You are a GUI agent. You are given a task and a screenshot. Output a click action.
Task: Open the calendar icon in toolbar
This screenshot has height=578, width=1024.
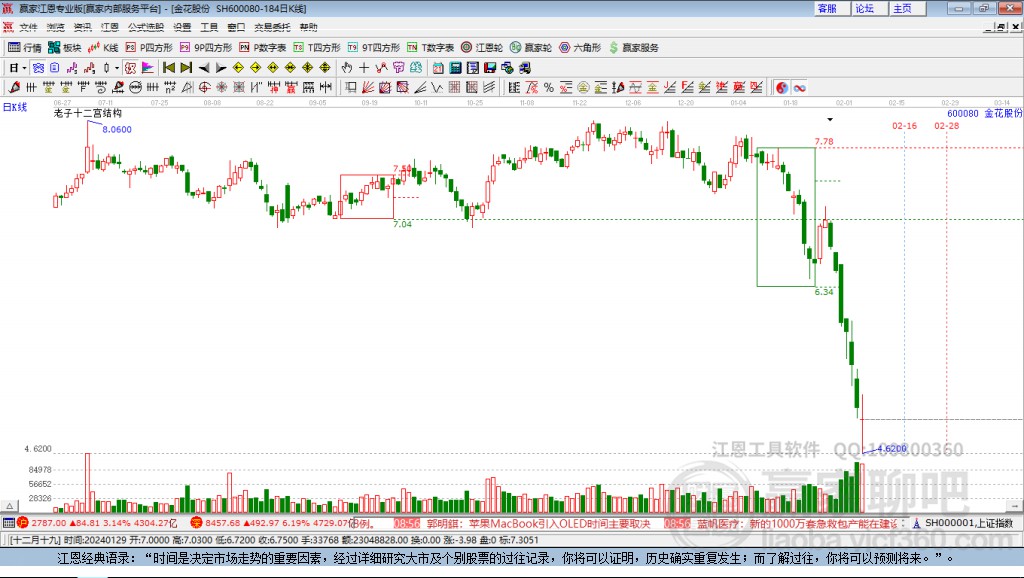pos(438,68)
